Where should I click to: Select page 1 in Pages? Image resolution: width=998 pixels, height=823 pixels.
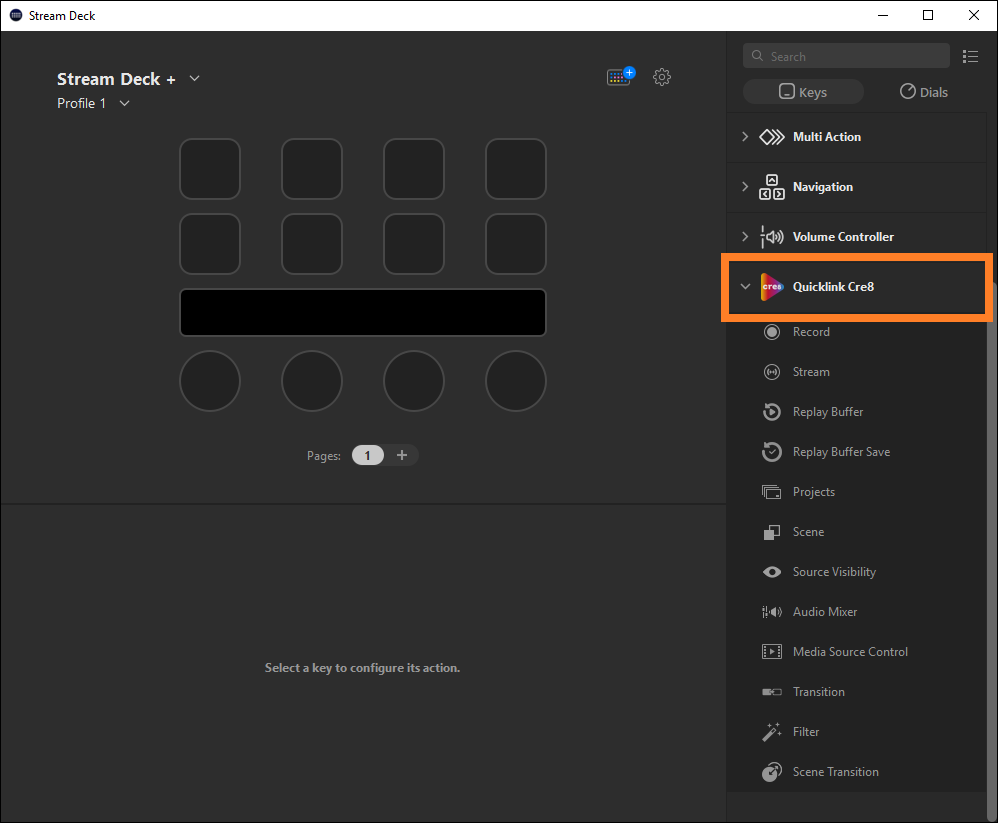[368, 456]
